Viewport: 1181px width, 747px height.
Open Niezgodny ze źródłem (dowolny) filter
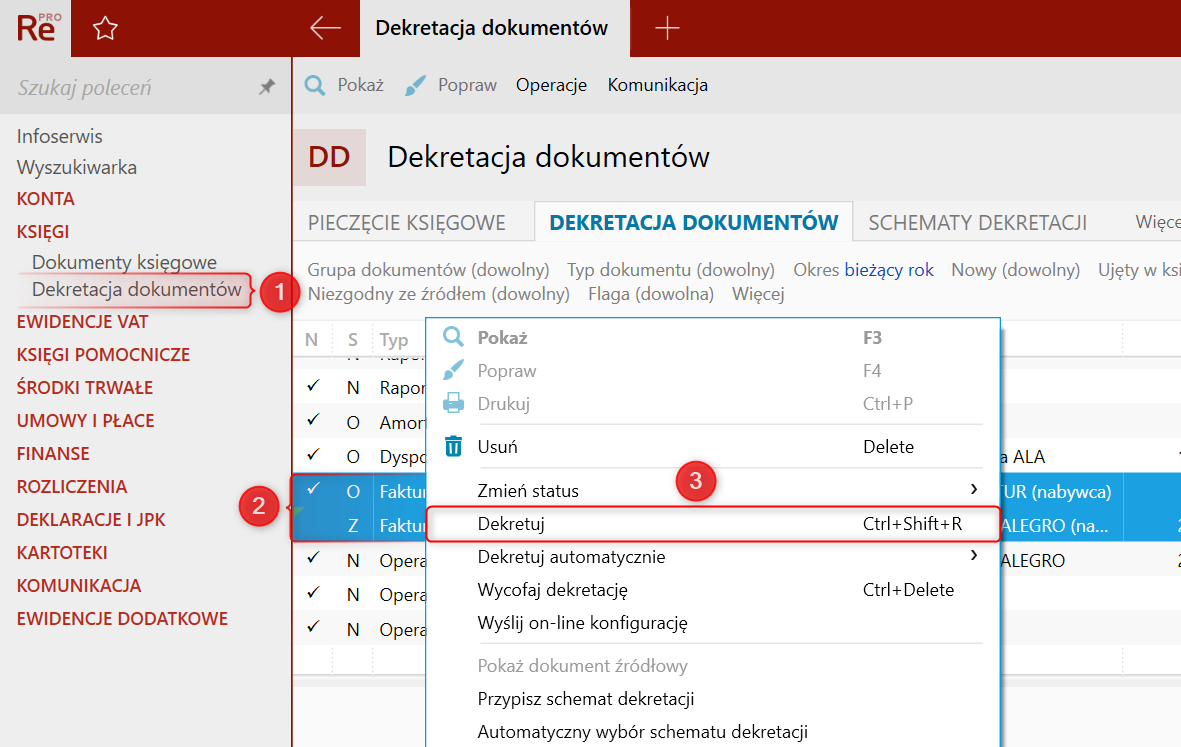[438, 294]
